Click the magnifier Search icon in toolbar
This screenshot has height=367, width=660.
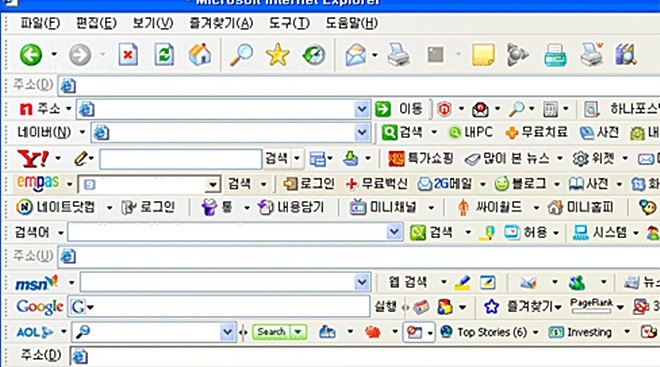241,55
